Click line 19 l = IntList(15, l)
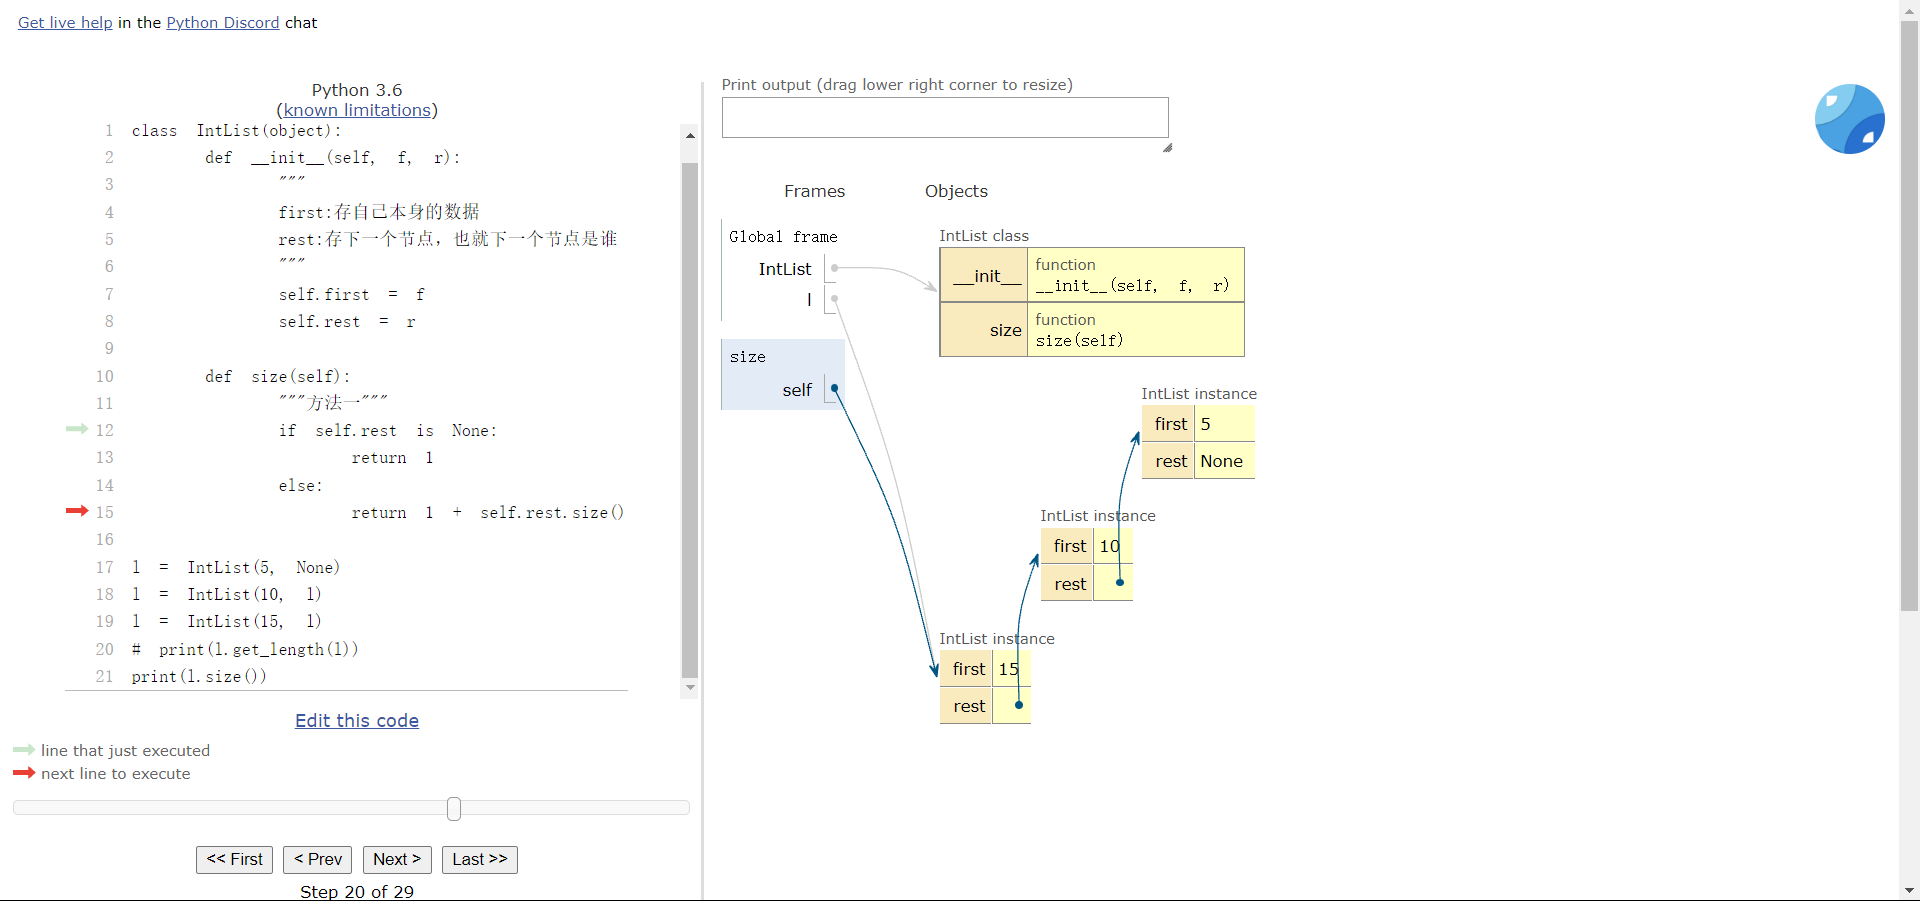 tap(227, 621)
